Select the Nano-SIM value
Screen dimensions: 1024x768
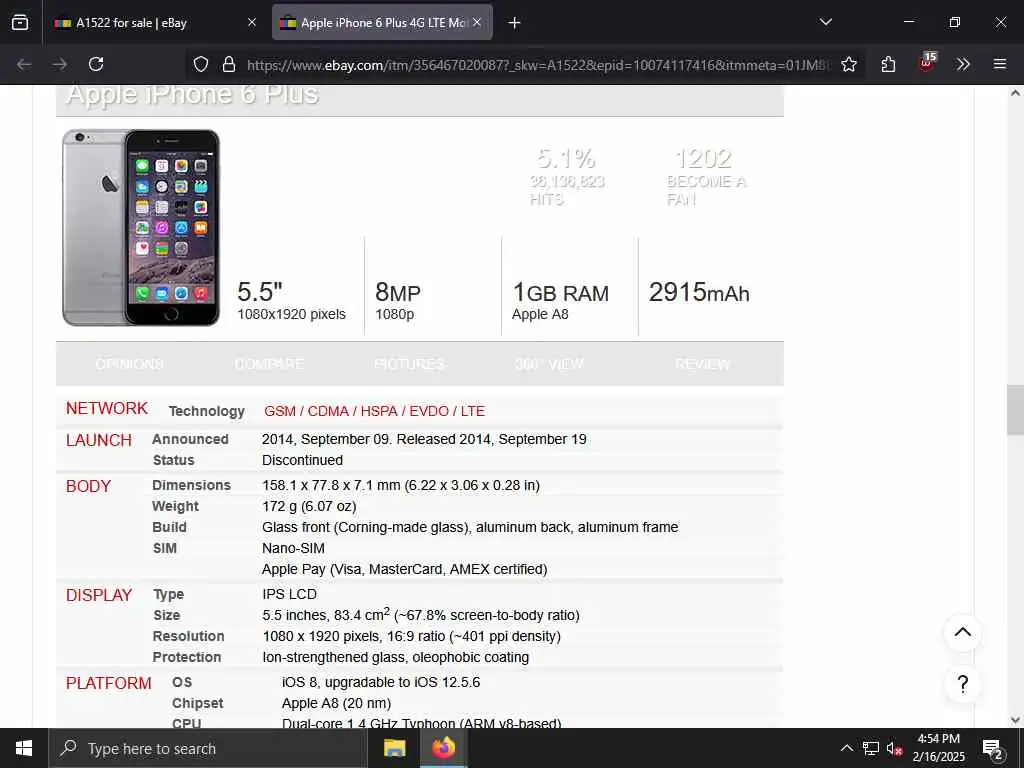[x=293, y=549]
